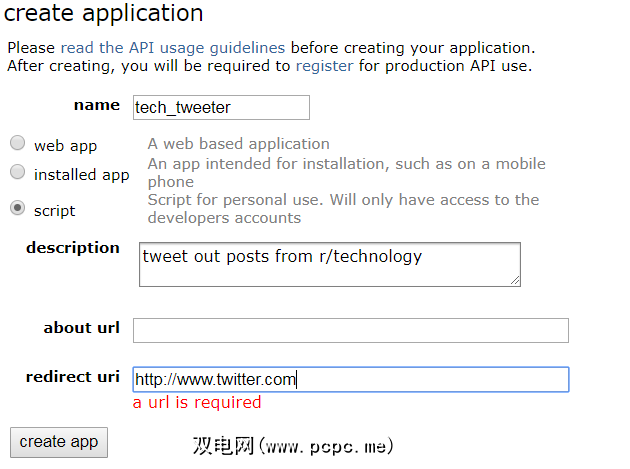The image size is (630, 469).
Task: Click the description box resize handle
Action: click(x=515, y=281)
